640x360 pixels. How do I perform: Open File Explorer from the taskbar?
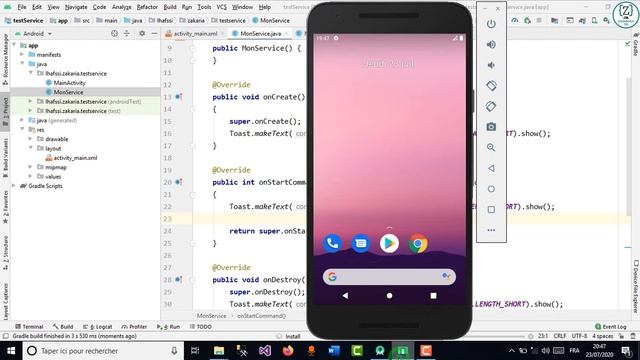(x=219, y=351)
